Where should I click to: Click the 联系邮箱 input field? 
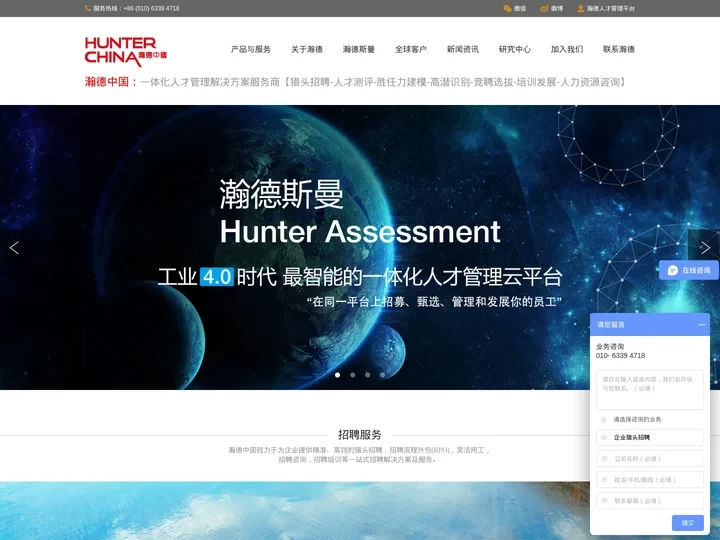(x=650, y=501)
